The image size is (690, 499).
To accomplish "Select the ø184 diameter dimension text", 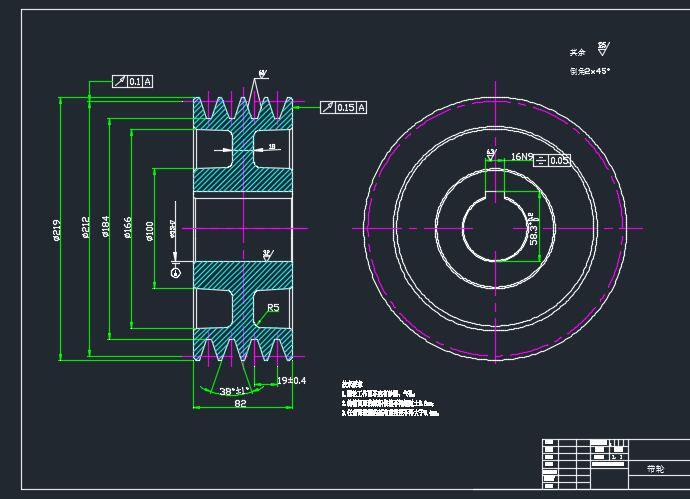I will tap(106, 227).
